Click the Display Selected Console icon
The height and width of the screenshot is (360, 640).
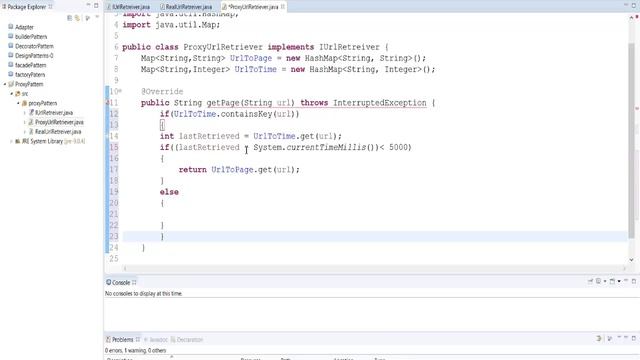(598, 281)
